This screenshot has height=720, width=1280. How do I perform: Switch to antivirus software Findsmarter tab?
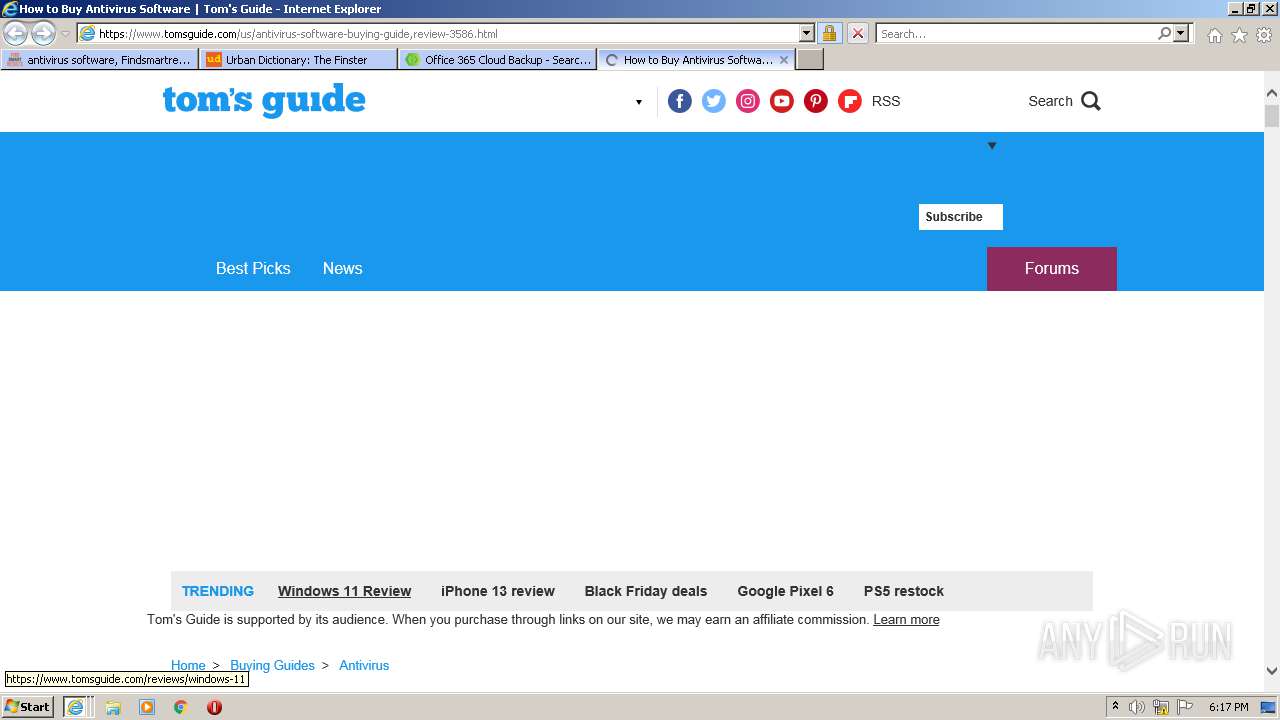pos(99,60)
